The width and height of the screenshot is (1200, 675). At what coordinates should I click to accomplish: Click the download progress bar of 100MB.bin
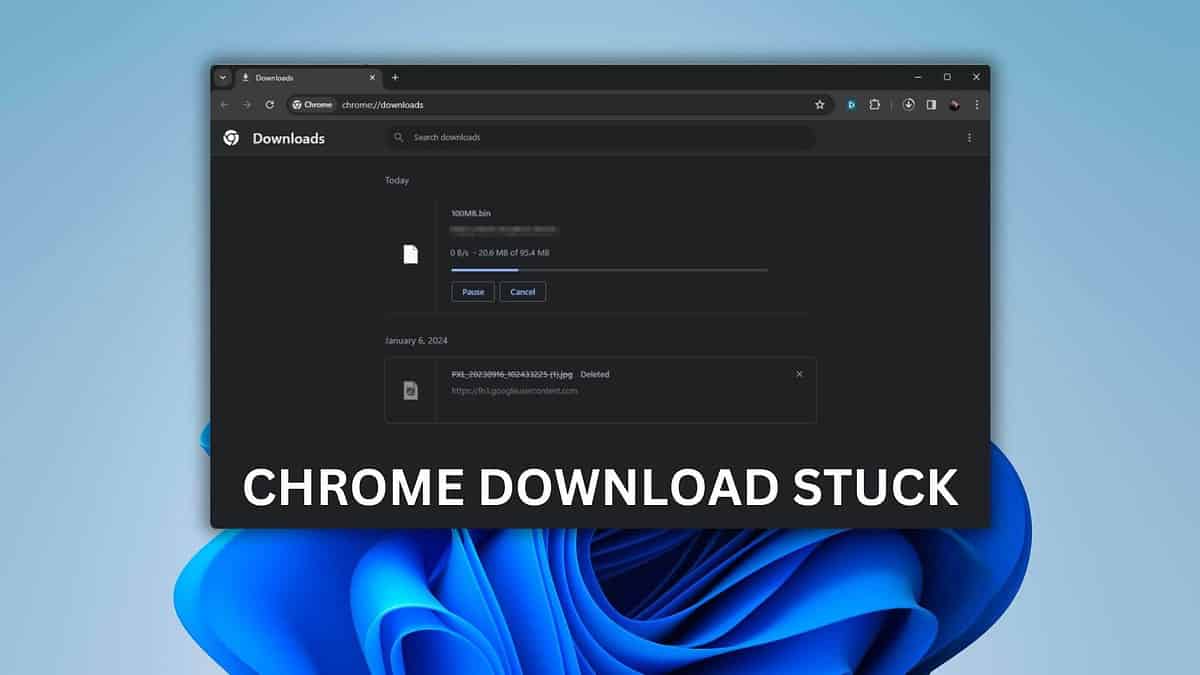click(610, 270)
